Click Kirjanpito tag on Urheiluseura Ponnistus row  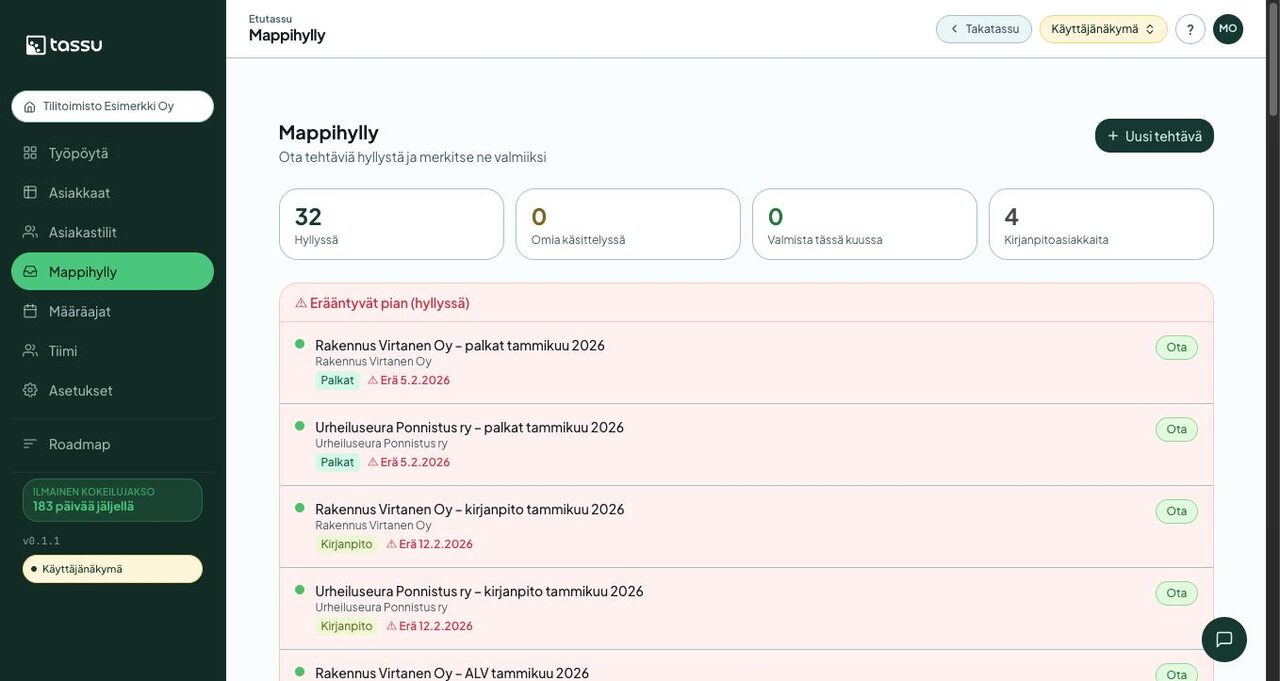pyautogui.click(x=346, y=626)
